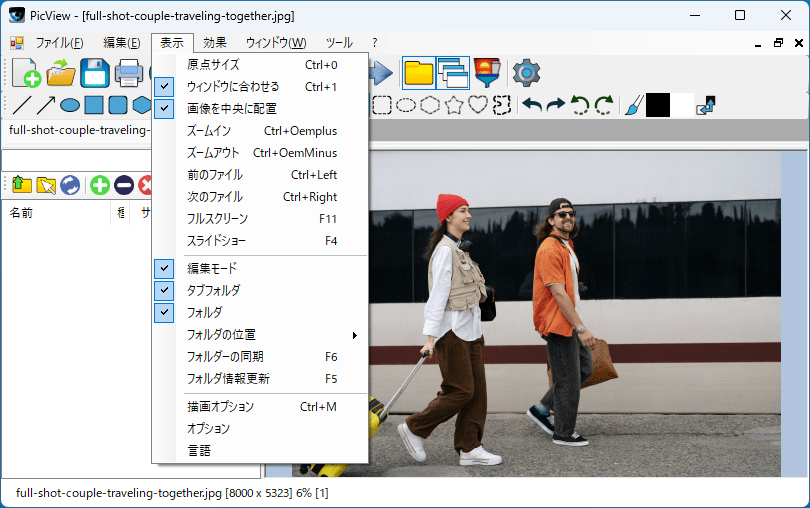The width and height of the screenshot is (810, 508).
Task: Select the arrow drawing tool
Action: tap(45, 105)
